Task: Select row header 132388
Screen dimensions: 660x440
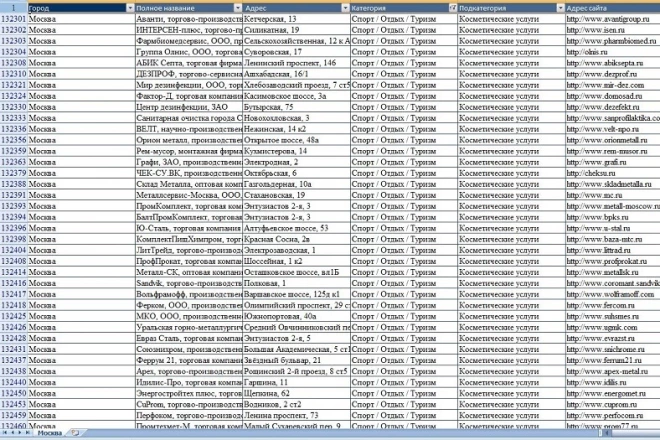Action: [14, 183]
